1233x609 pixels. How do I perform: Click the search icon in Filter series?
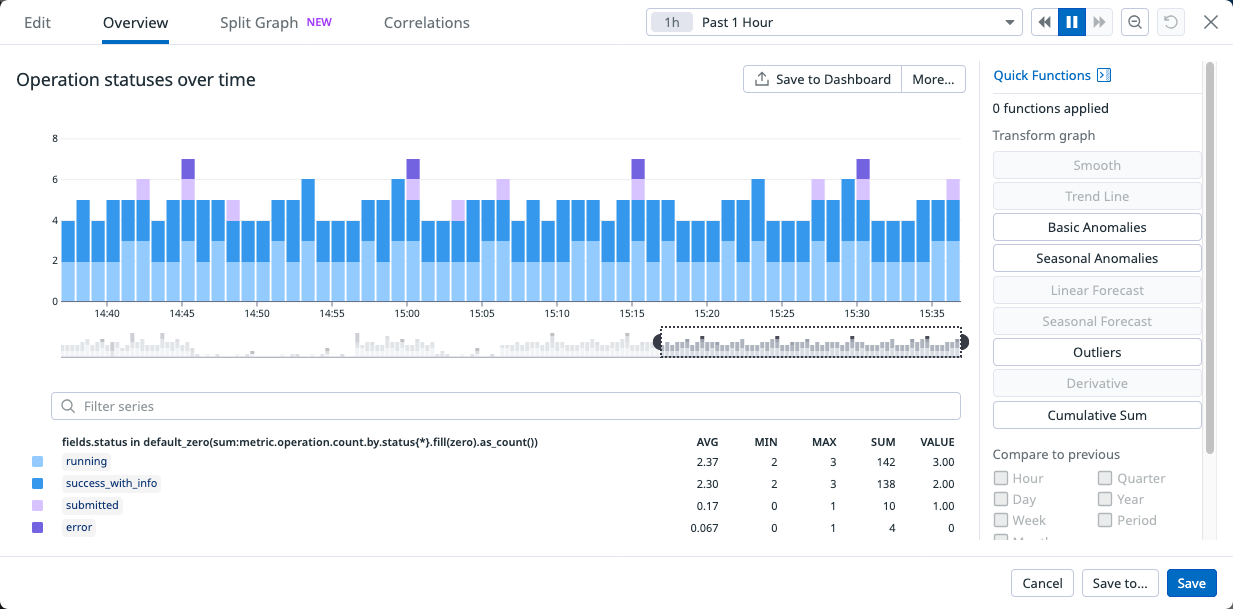67,406
